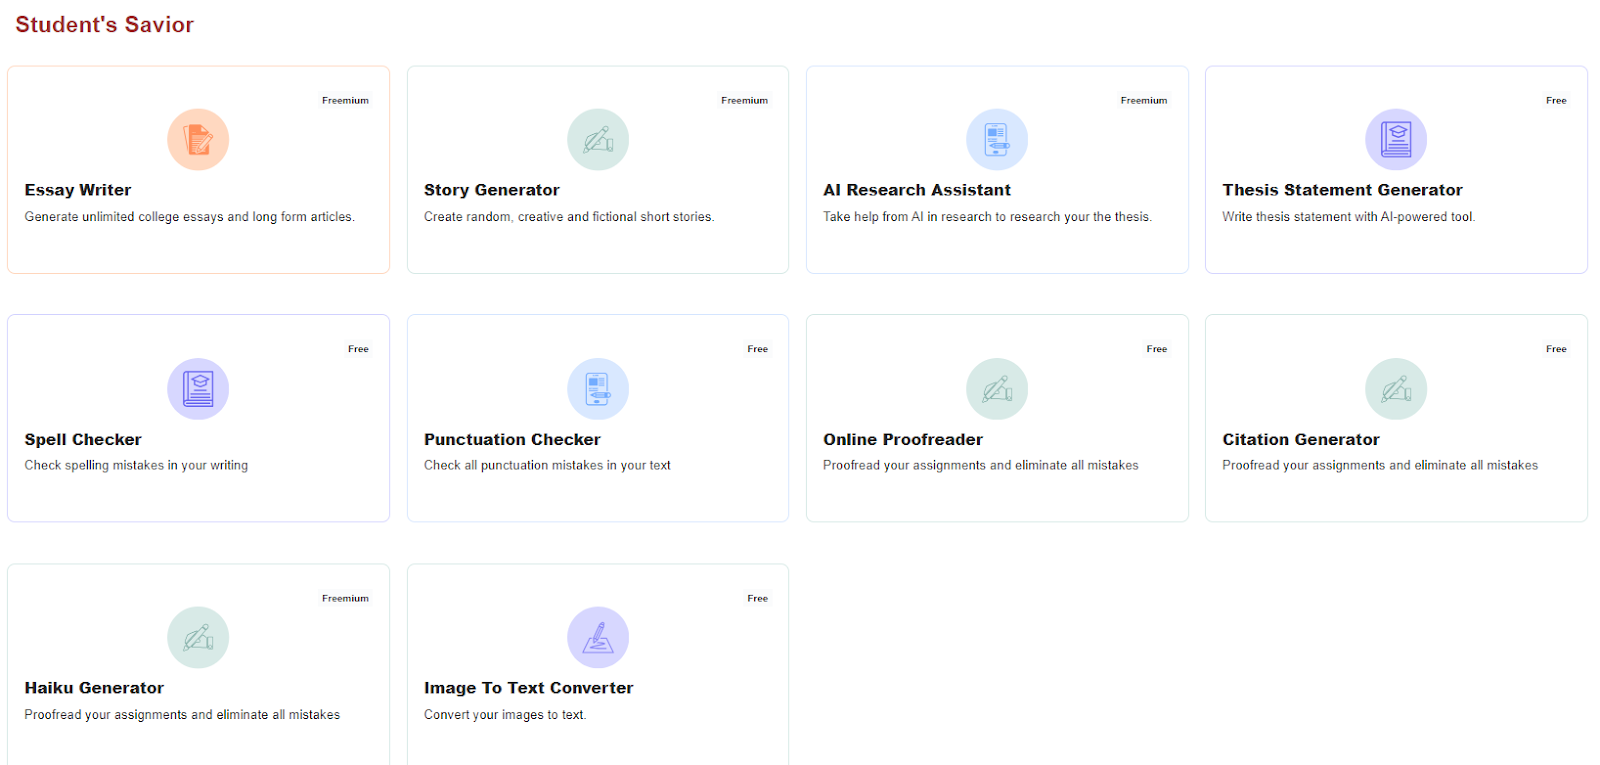Click the AI Research Assistant phone icon

tap(997, 139)
